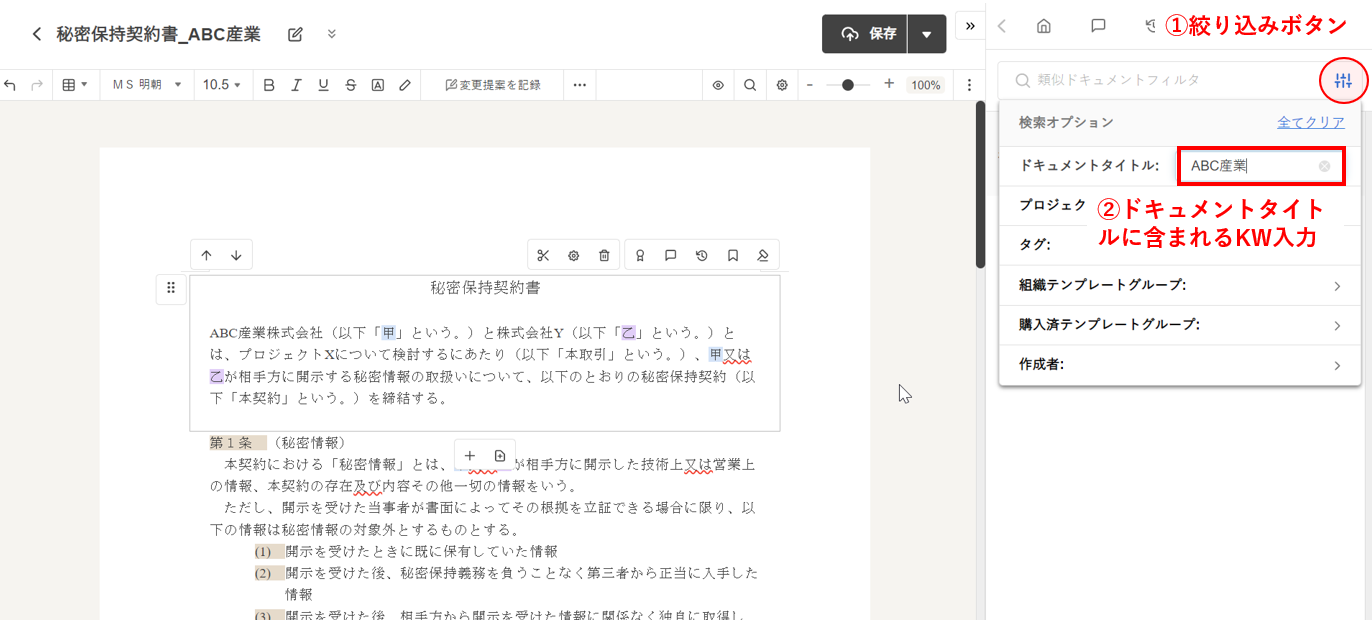The image size is (1372, 622).
Task: Open the MS 明朝 font dropdown
Action: click(146, 85)
